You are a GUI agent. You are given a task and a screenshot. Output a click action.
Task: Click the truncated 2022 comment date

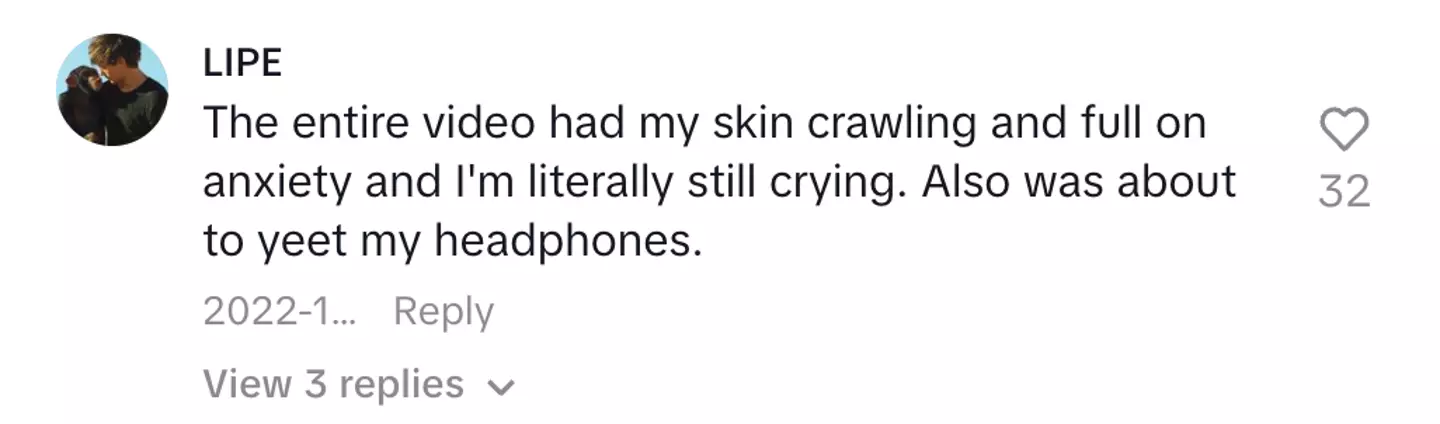(278, 312)
